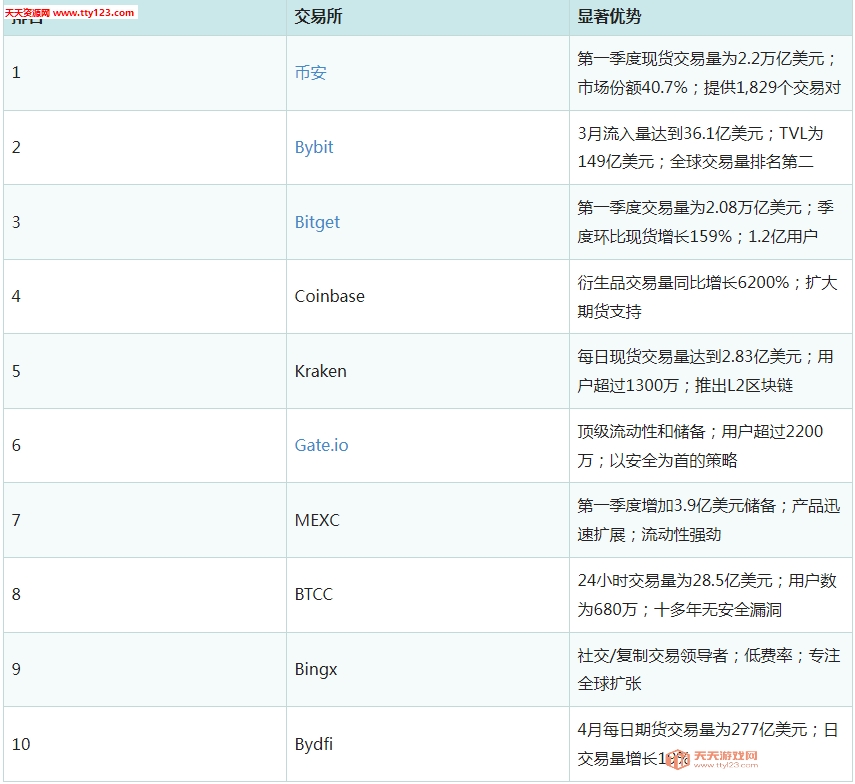Screen dimensions: 855x784
Task: Click MEXC's advantage text about 3.9亿美元储备
Action: tap(708, 520)
